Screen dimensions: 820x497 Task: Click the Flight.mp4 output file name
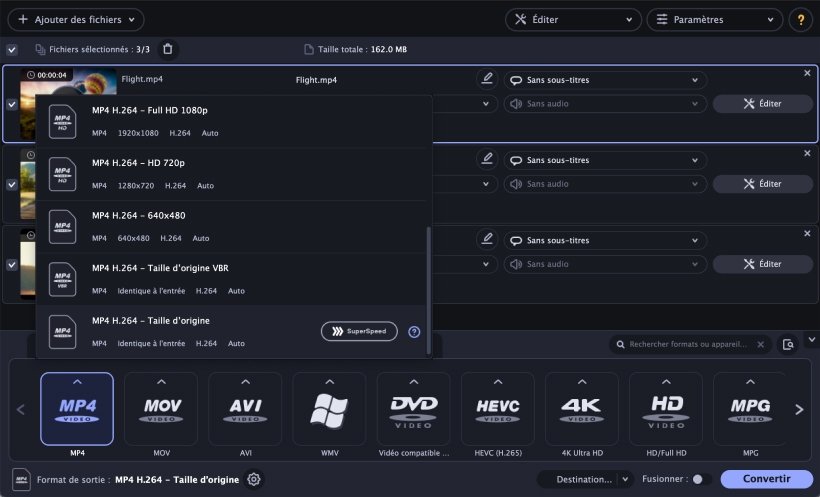pyautogui.click(x=316, y=80)
